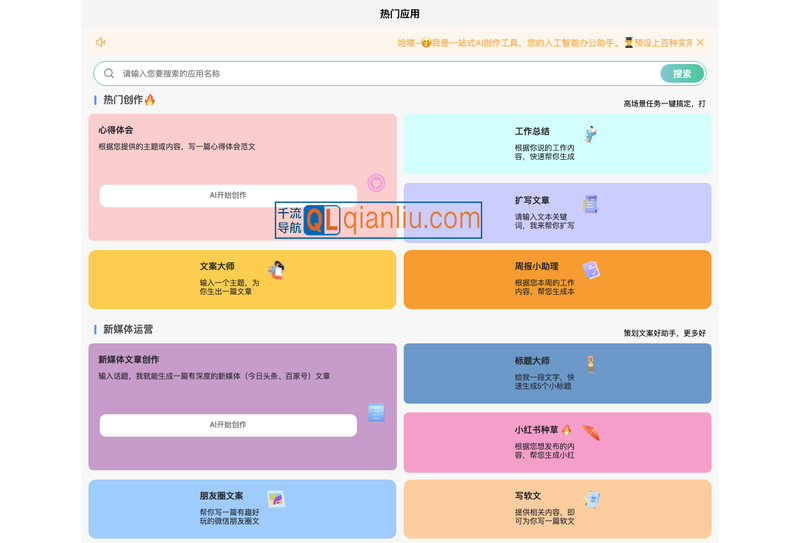Viewport: 800px width, 543px height.
Task: Click the 标题大师 icon
Action: pyautogui.click(x=591, y=364)
